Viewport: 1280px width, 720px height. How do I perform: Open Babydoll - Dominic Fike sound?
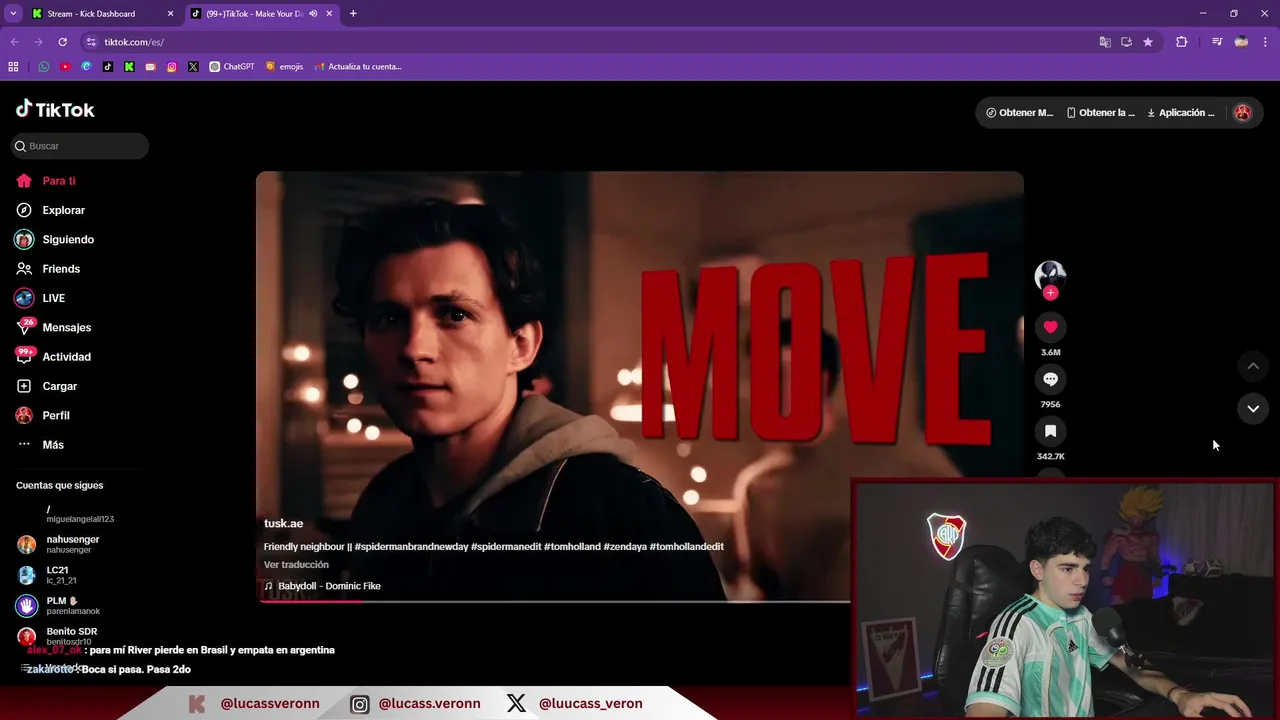(x=322, y=586)
